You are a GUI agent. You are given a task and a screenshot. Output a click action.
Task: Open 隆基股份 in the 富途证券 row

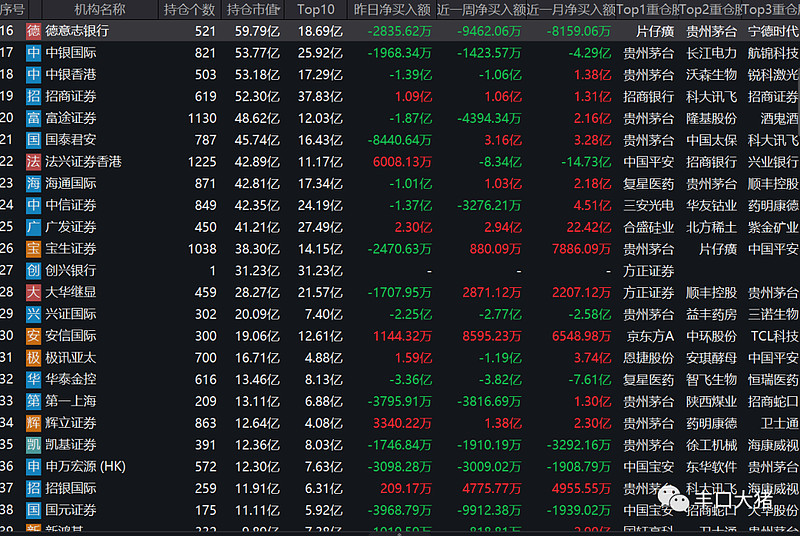coord(711,118)
